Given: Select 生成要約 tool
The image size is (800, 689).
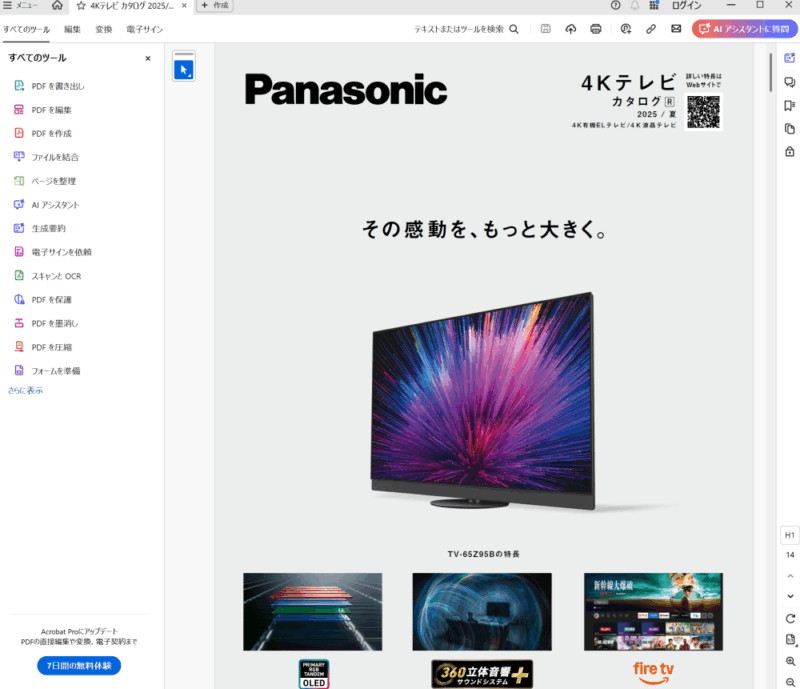Looking at the screenshot, I should 40,228.
